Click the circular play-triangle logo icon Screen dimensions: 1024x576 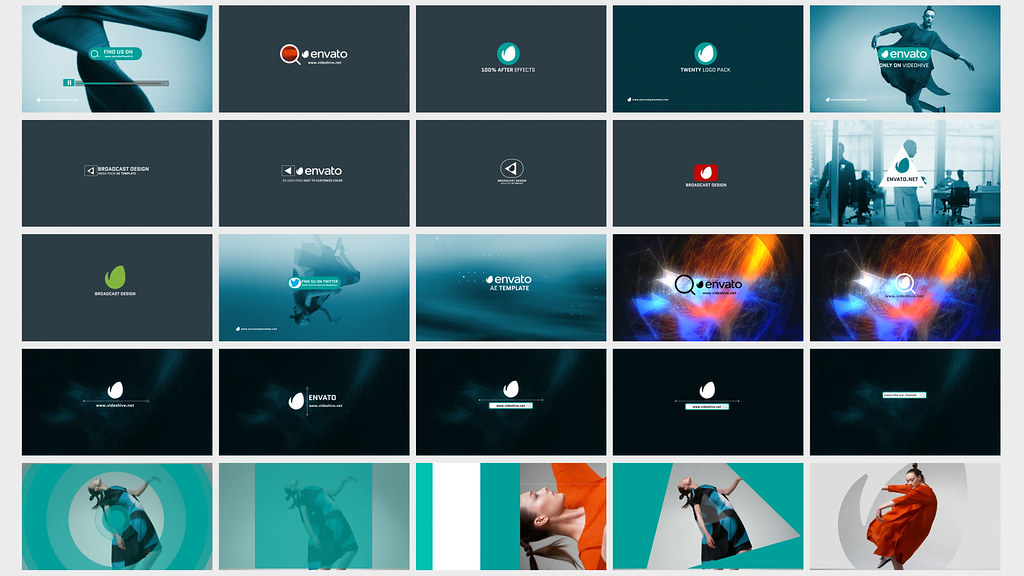511,168
